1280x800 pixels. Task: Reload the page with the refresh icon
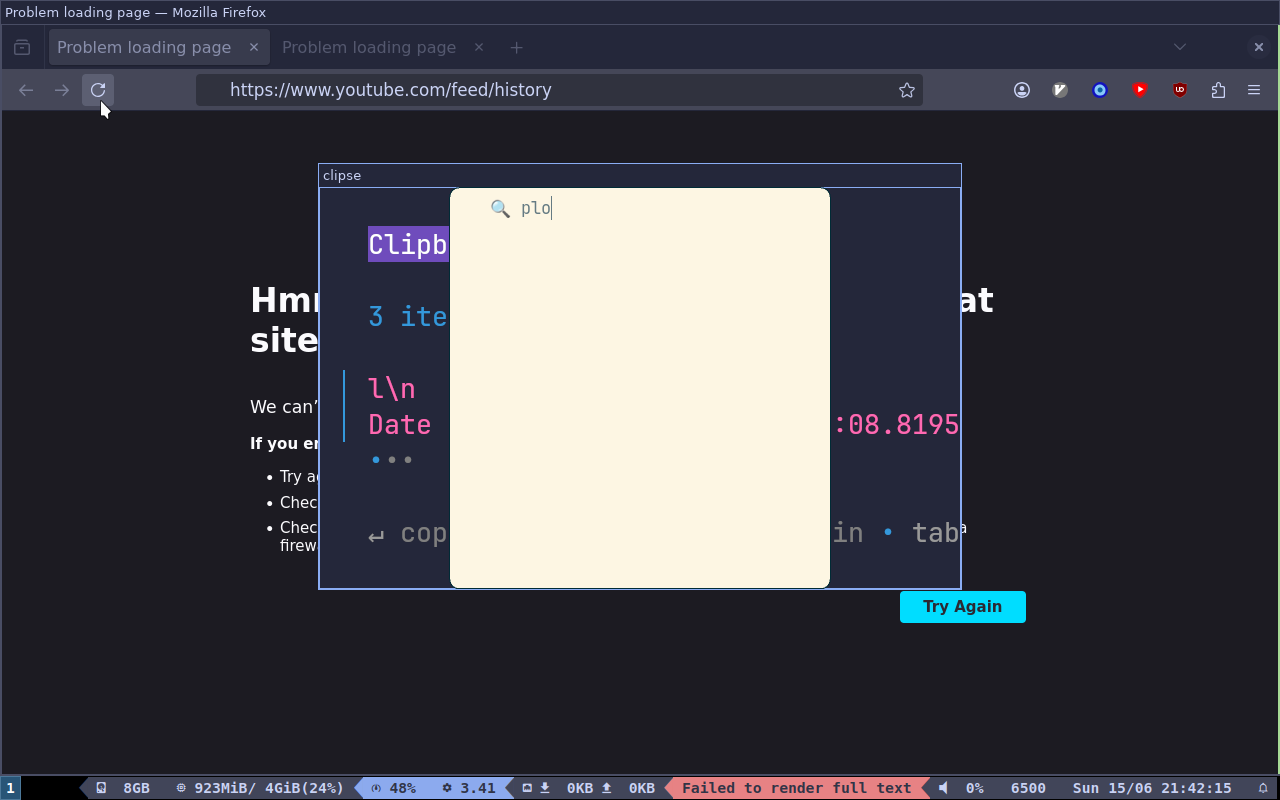(x=98, y=90)
